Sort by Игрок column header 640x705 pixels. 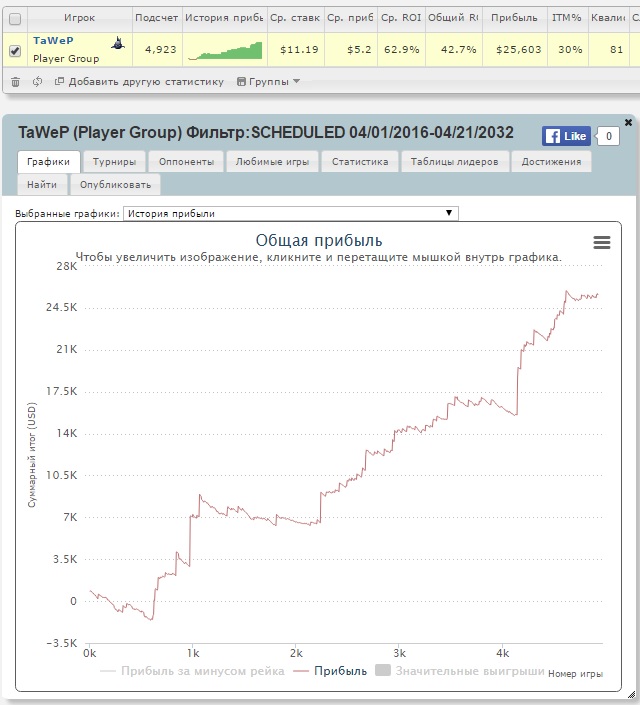[x=79, y=18]
